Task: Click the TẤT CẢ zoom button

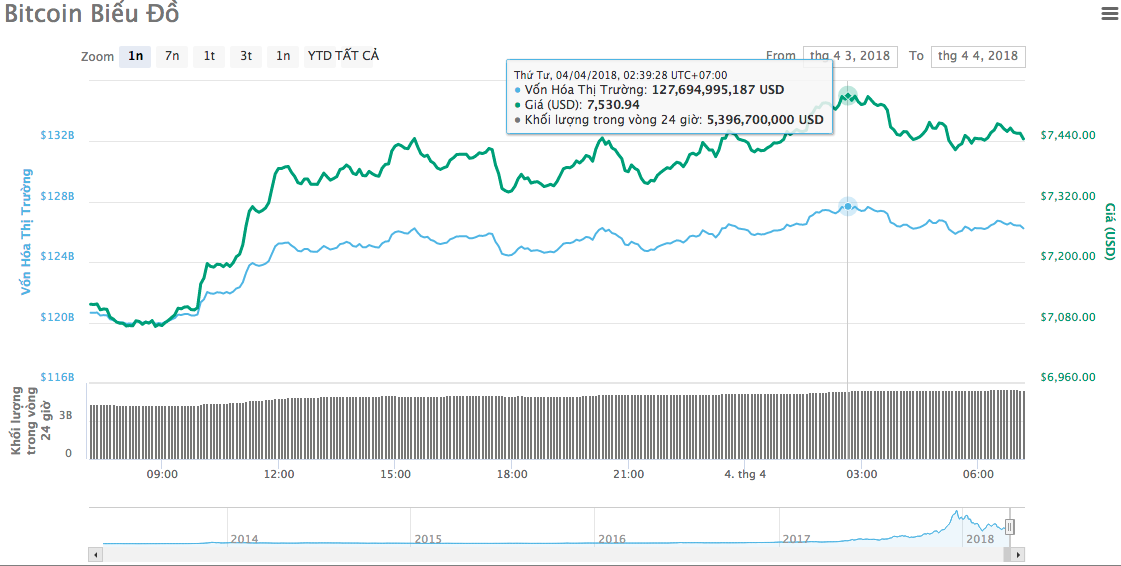Action: coord(358,56)
